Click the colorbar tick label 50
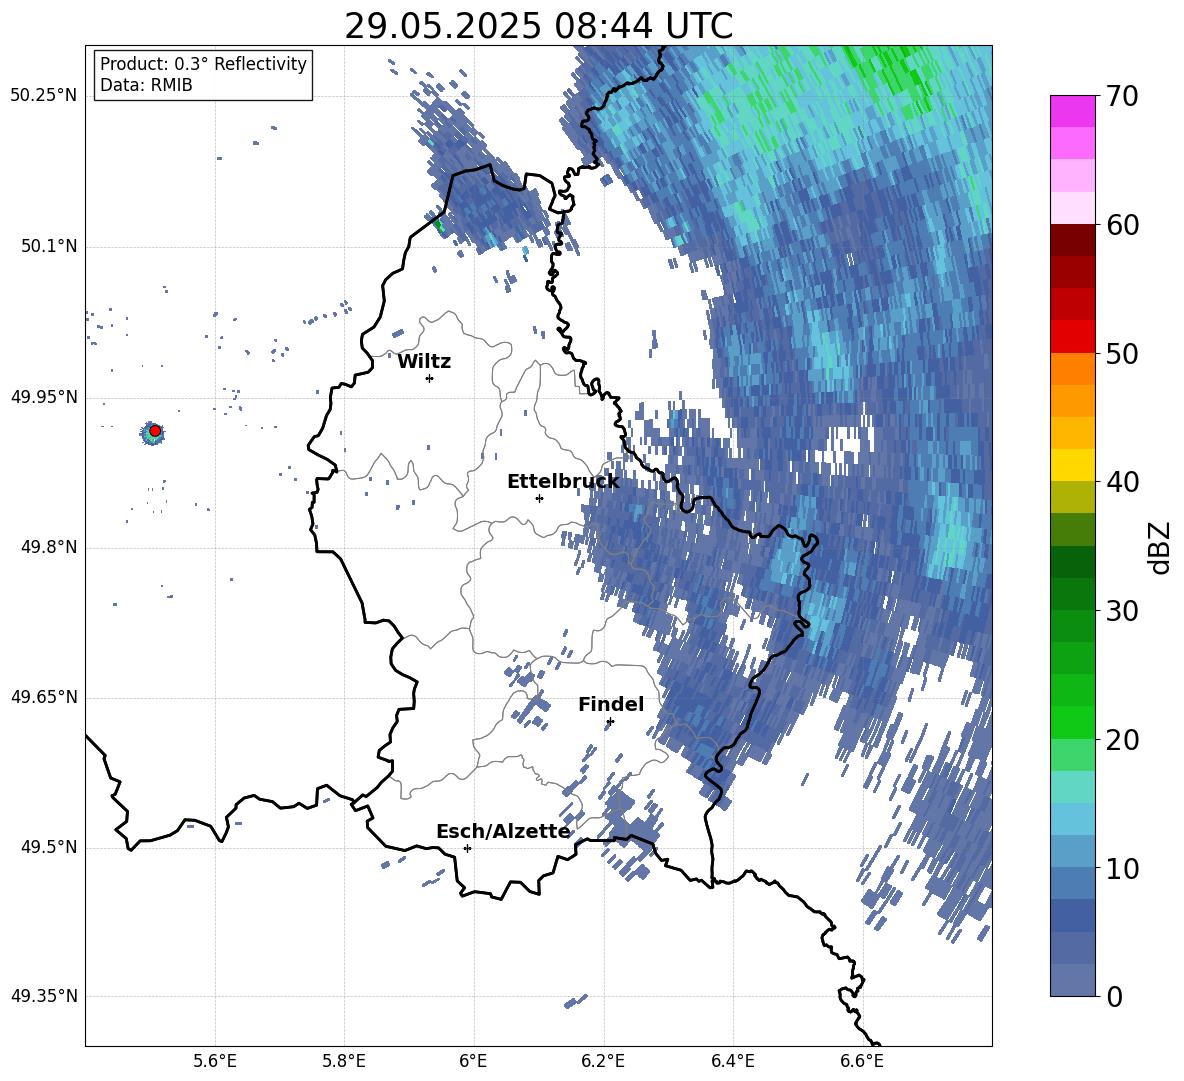 1122,353
